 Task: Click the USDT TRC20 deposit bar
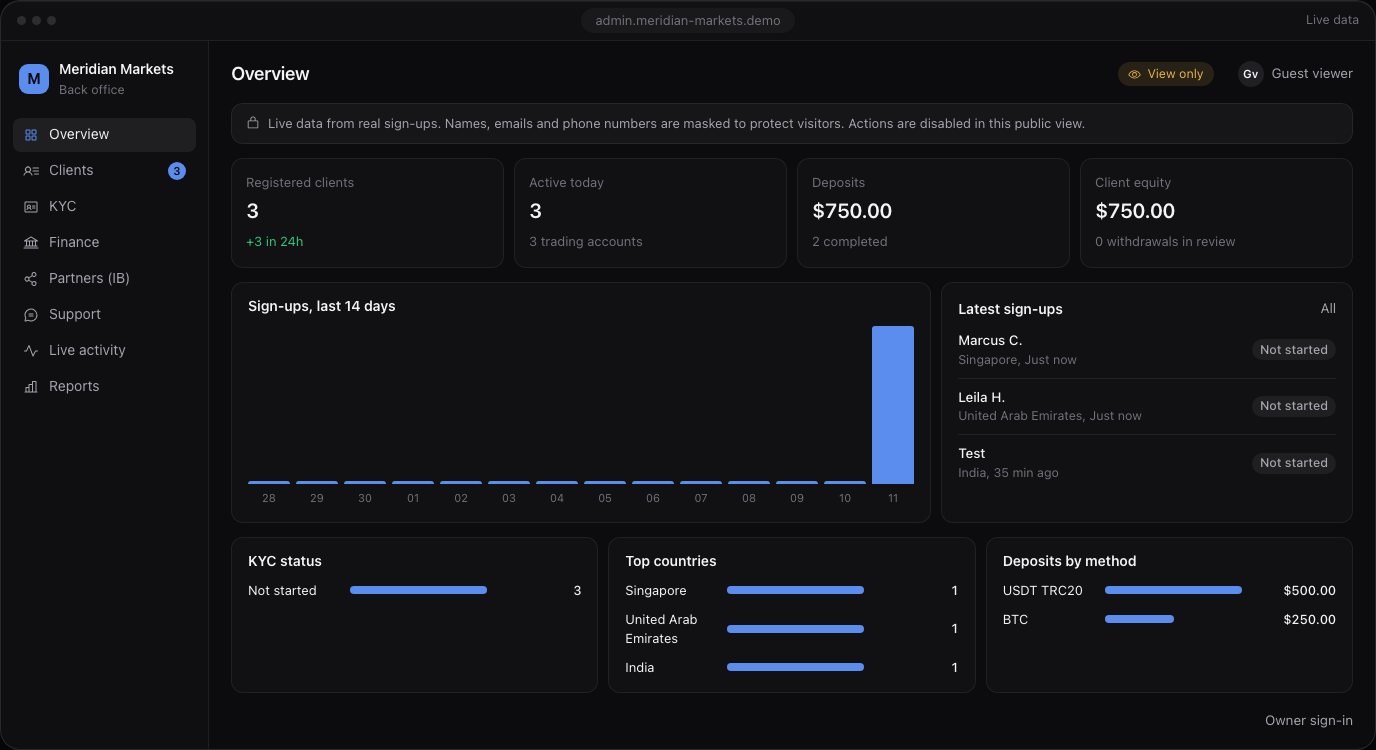pos(1173,591)
